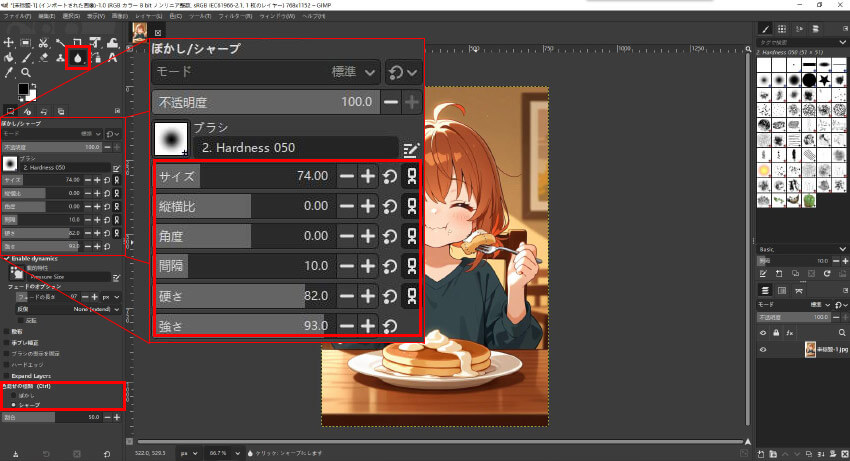The image size is (850, 461).
Task: Select the Clone stamp tool
Action: pos(60,57)
